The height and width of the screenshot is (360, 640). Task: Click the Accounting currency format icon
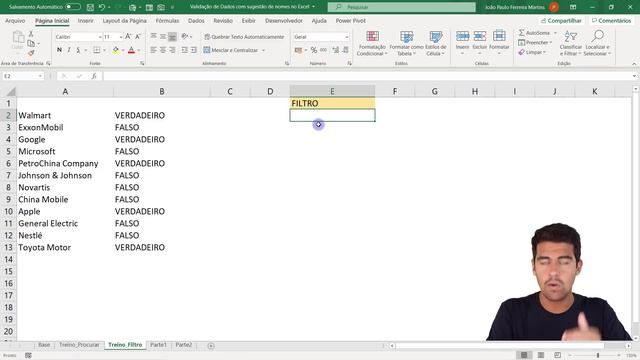click(x=298, y=50)
